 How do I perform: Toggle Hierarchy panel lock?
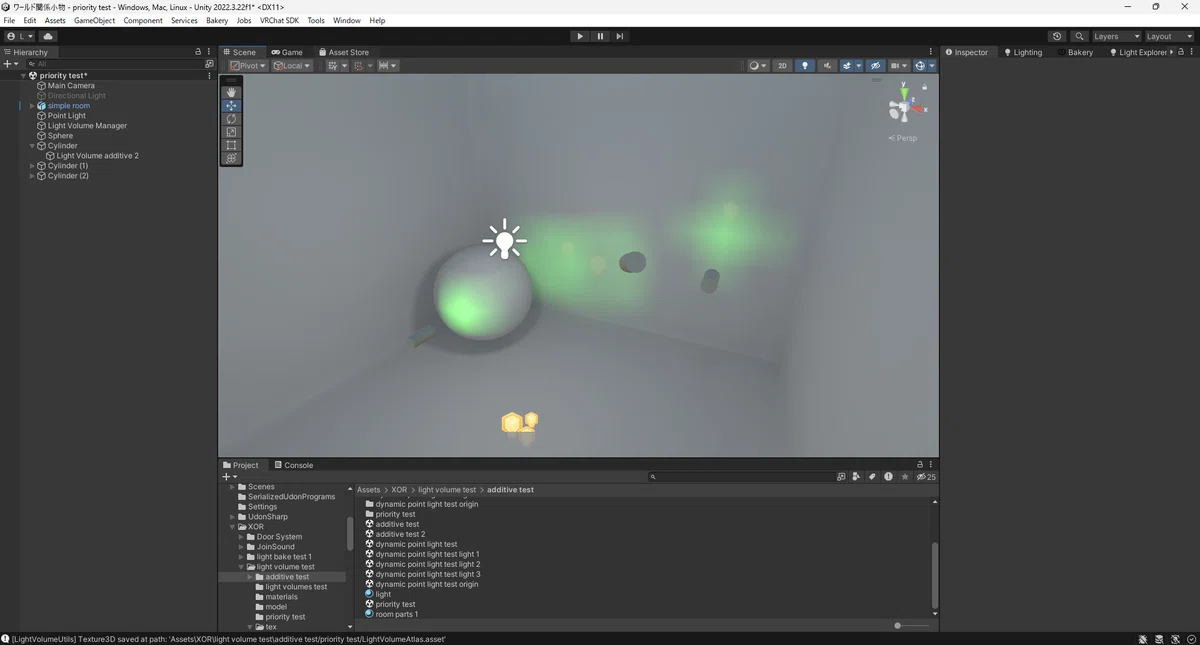[x=198, y=52]
